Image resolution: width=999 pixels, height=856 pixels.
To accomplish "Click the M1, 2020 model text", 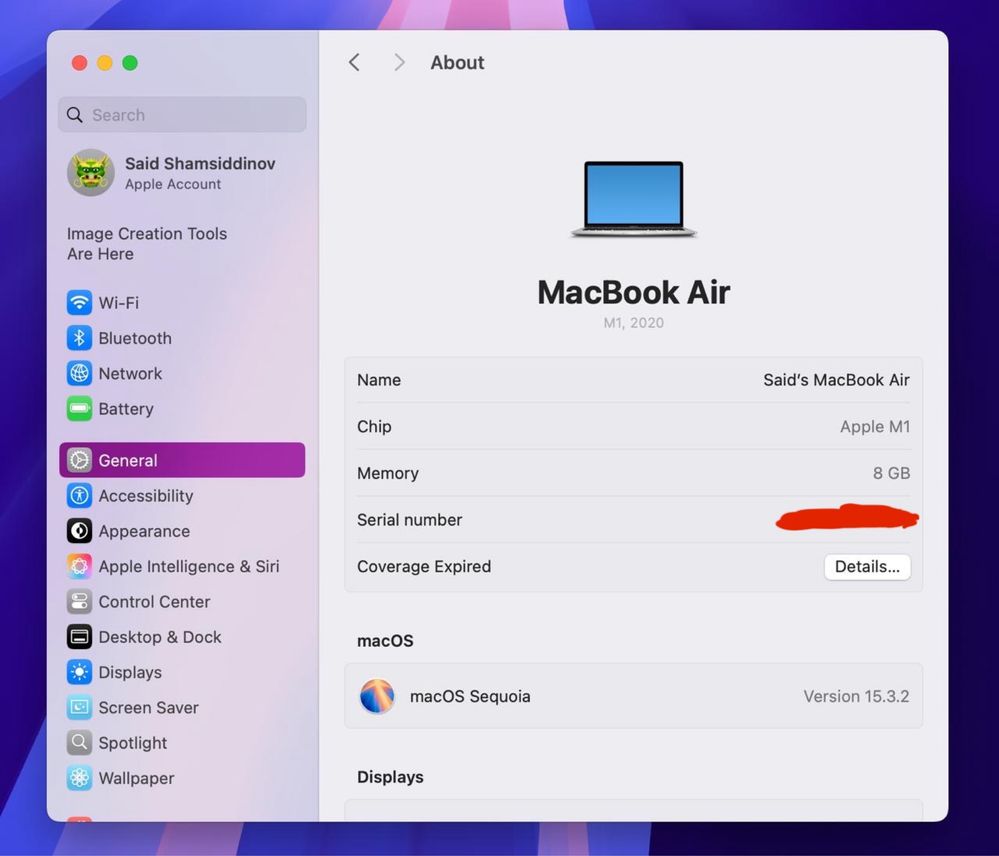I will point(634,323).
